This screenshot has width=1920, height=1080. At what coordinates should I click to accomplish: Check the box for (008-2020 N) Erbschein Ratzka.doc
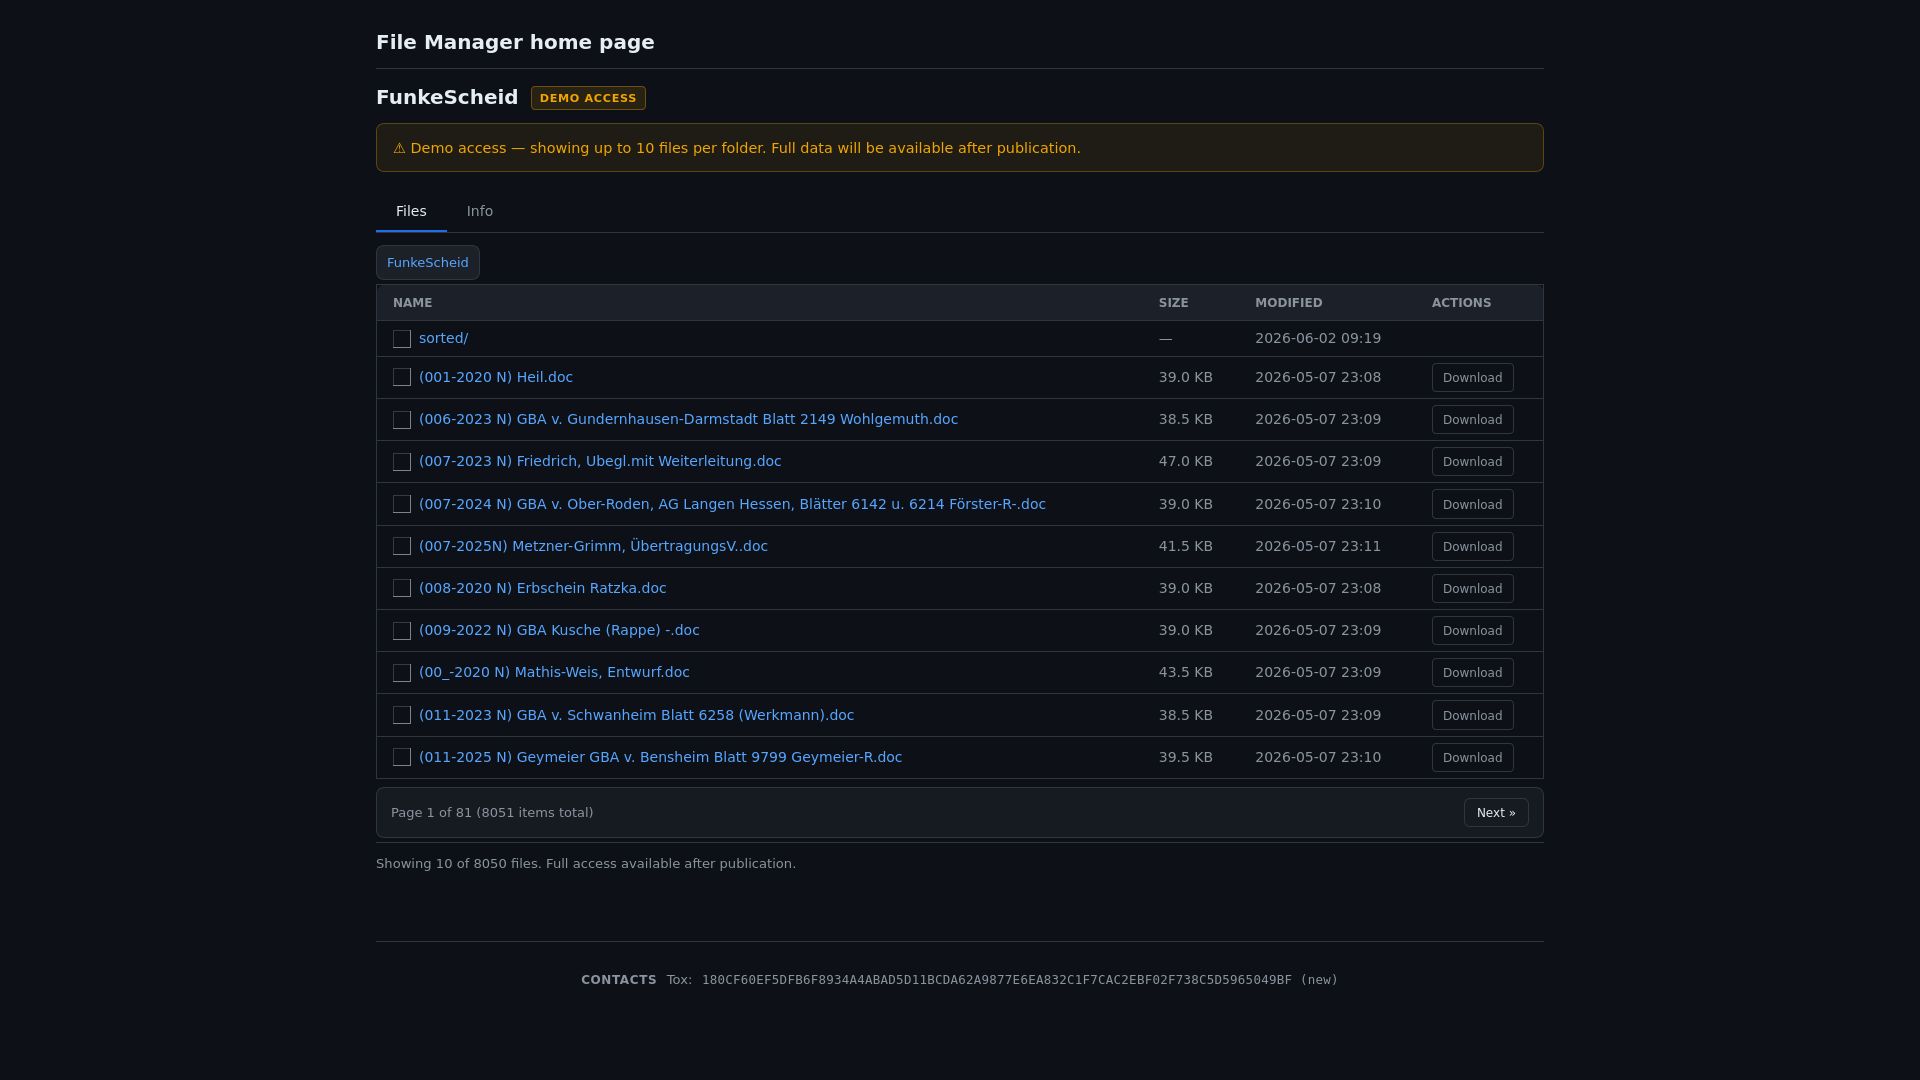(x=402, y=588)
